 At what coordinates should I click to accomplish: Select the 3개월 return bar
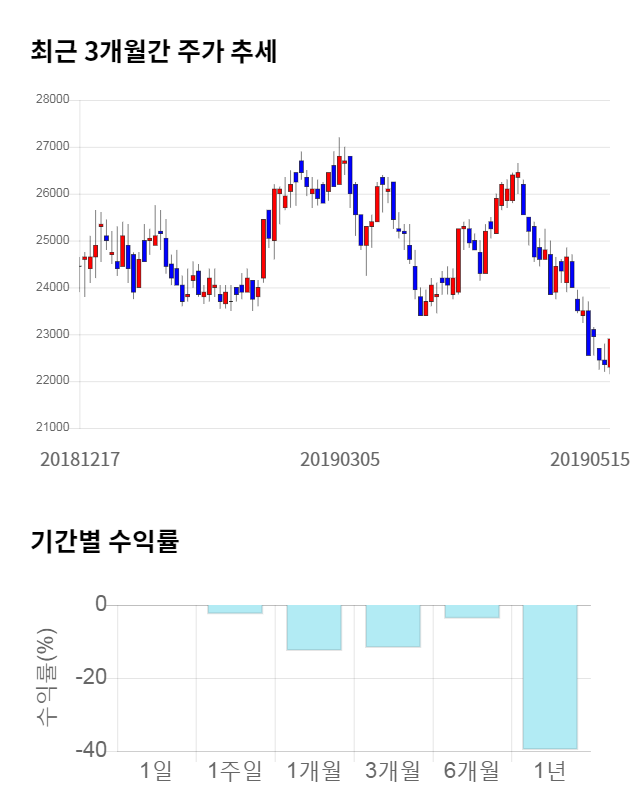click(x=393, y=626)
